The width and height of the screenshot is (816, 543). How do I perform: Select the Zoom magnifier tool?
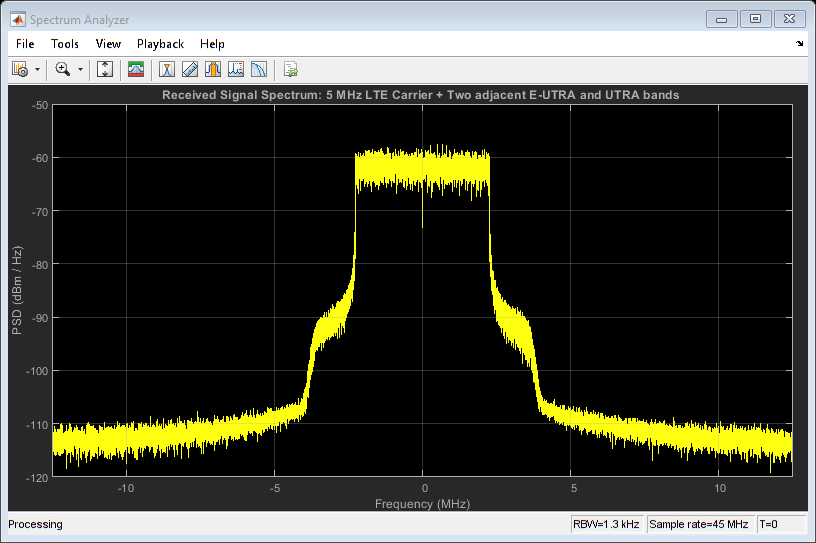[x=62, y=69]
